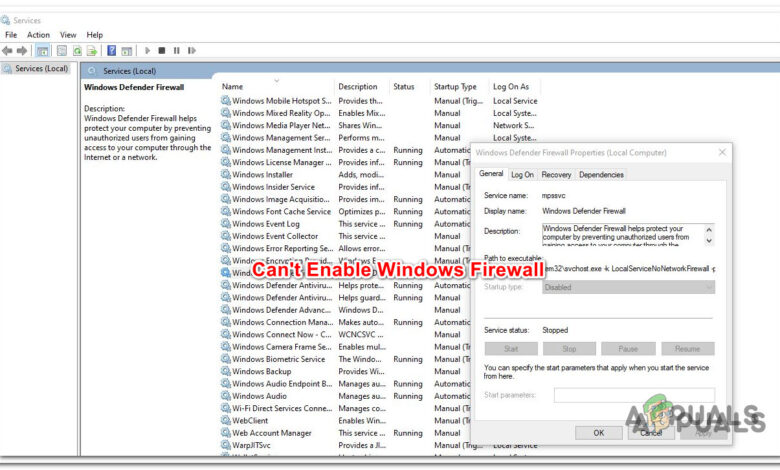Click gear icon beside Windows Backup
This screenshot has height=470, width=780.
click(x=226, y=372)
